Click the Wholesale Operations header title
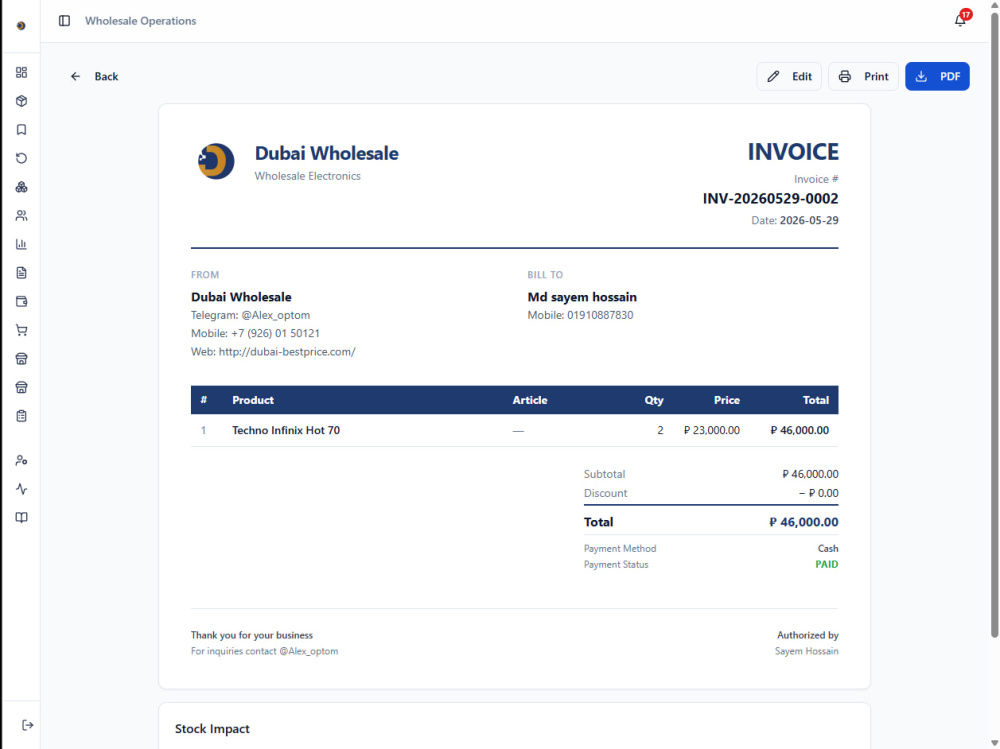Screen dimensions: 1000x749 coord(140,21)
